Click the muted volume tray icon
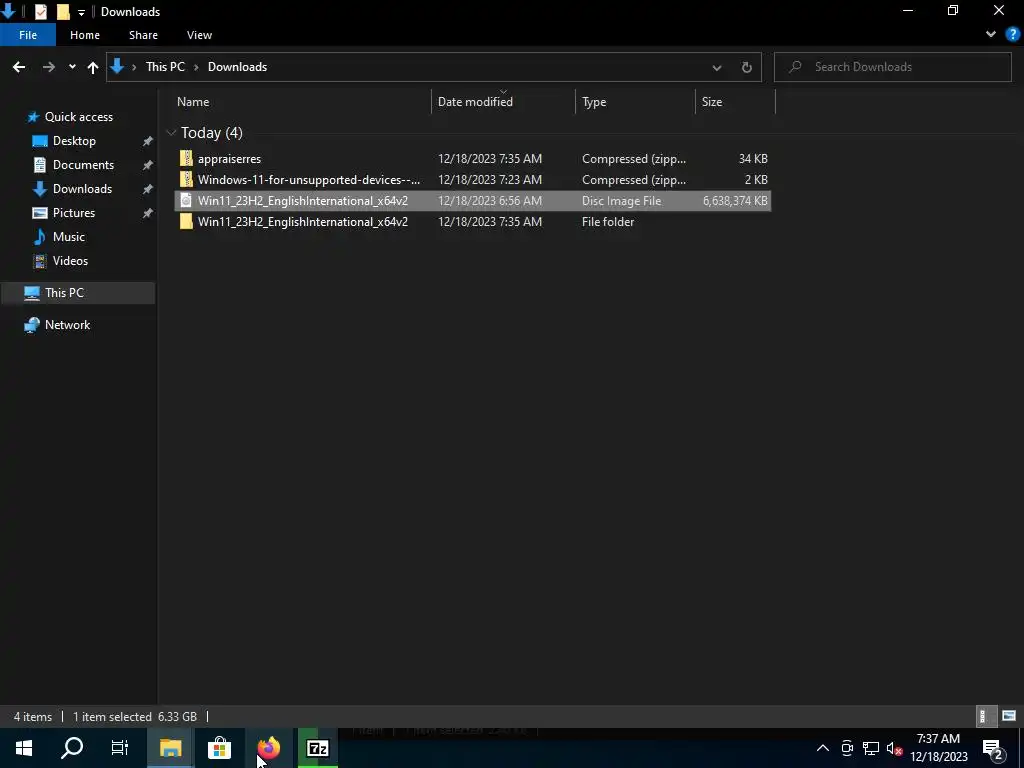1024x768 pixels. click(x=894, y=748)
